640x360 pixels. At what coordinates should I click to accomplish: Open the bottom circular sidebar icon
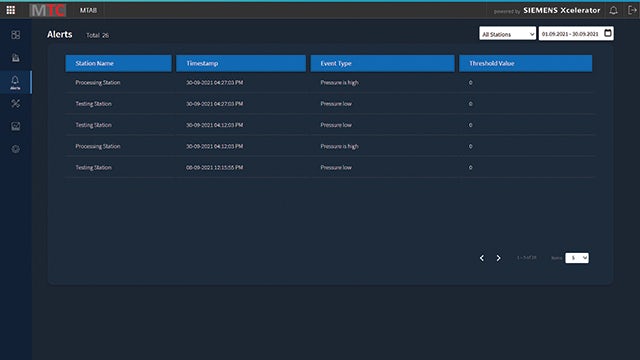pos(16,149)
